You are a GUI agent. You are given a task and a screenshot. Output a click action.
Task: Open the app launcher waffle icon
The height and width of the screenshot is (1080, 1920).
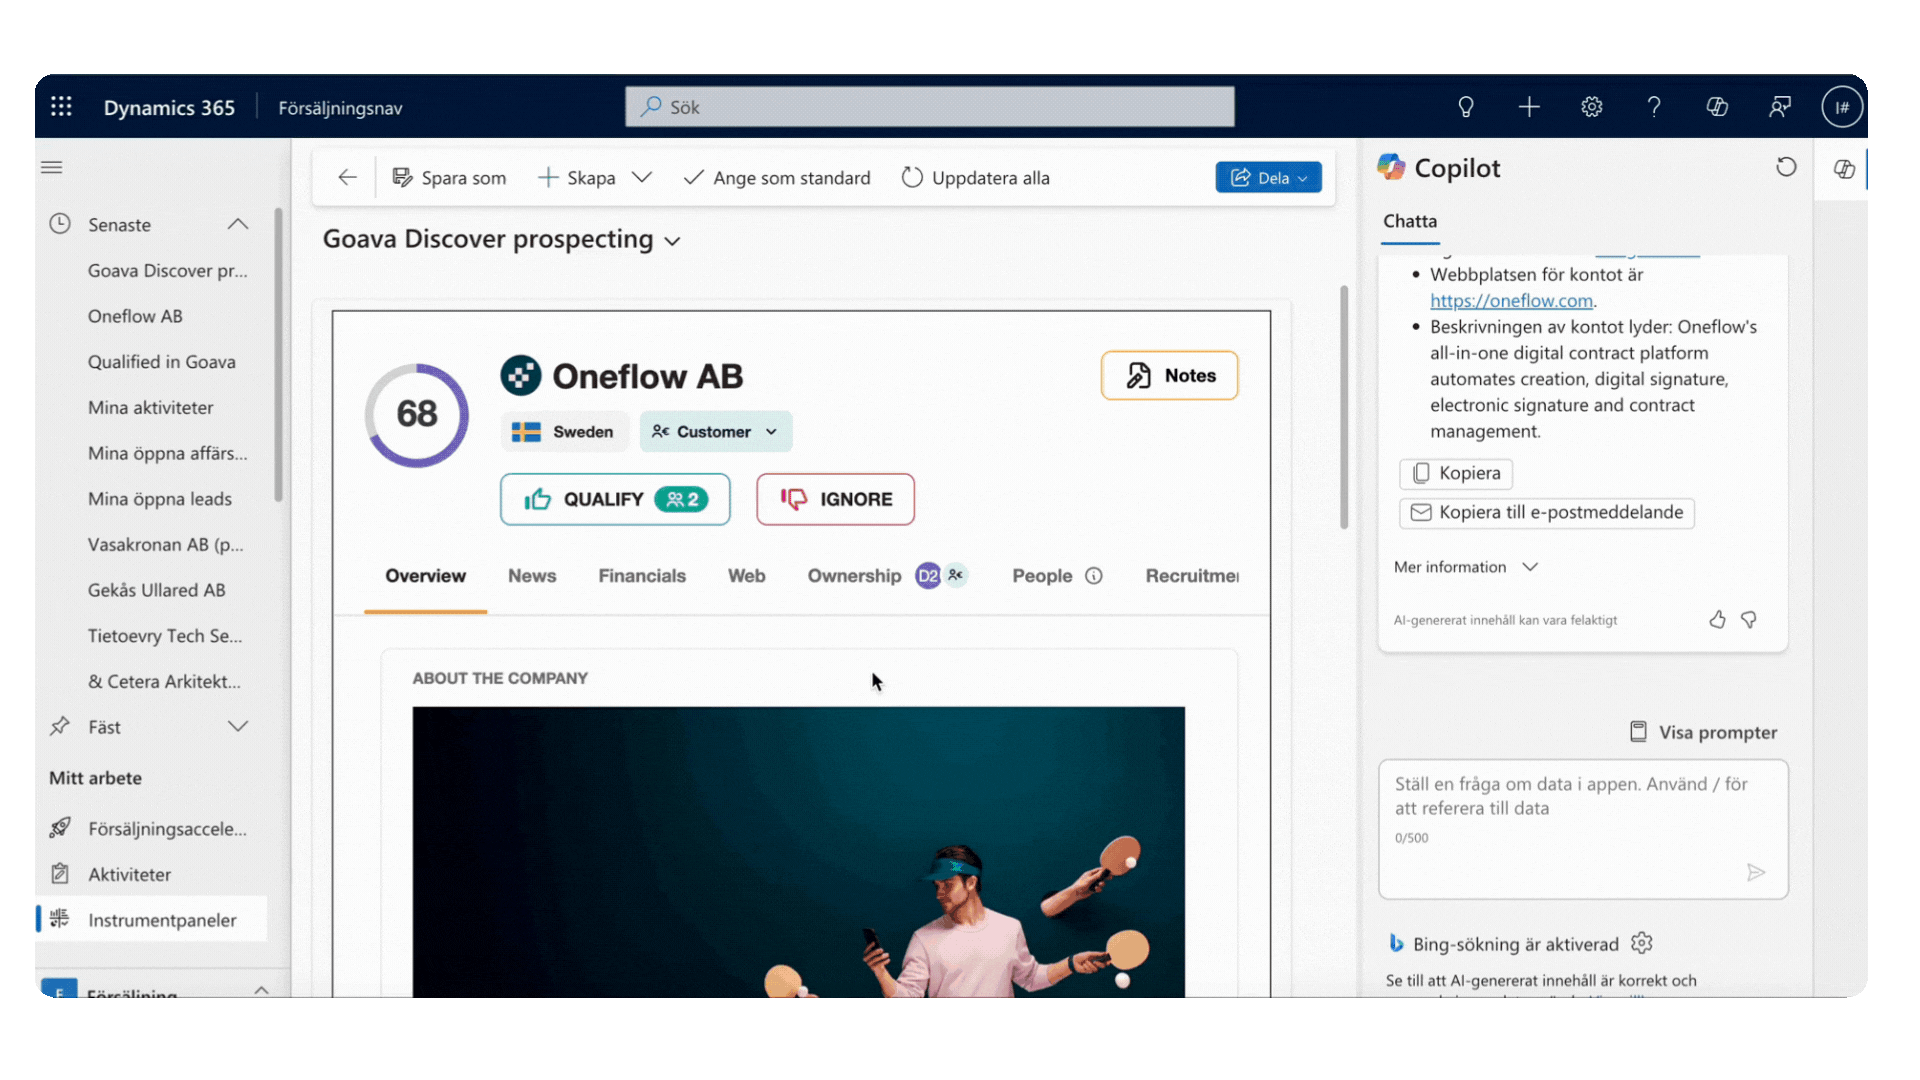click(61, 107)
